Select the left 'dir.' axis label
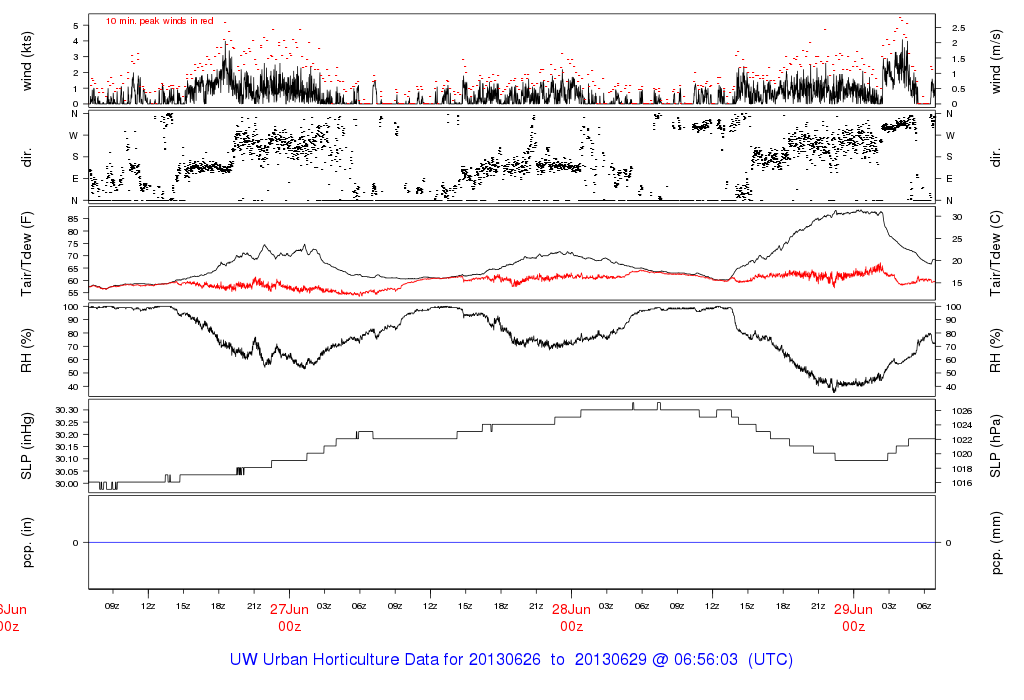 point(28,157)
